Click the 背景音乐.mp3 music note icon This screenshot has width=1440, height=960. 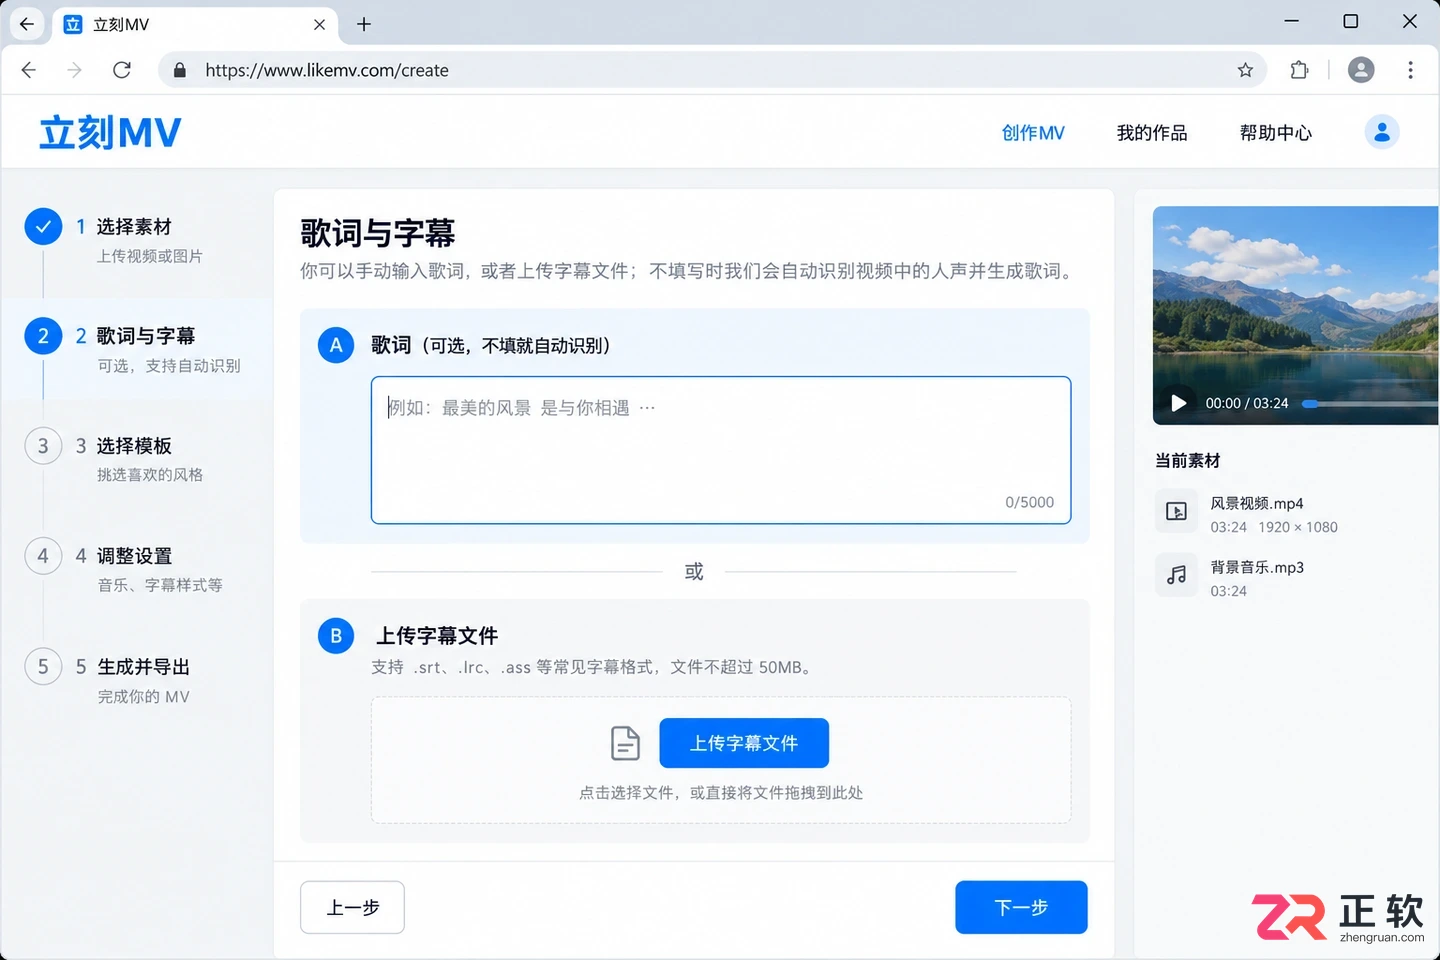(1176, 575)
